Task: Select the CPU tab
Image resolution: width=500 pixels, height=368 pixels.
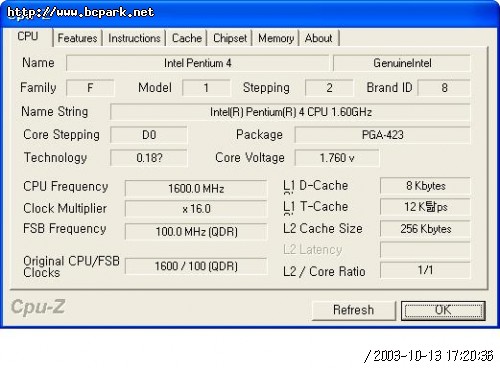Action: click(x=28, y=36)
